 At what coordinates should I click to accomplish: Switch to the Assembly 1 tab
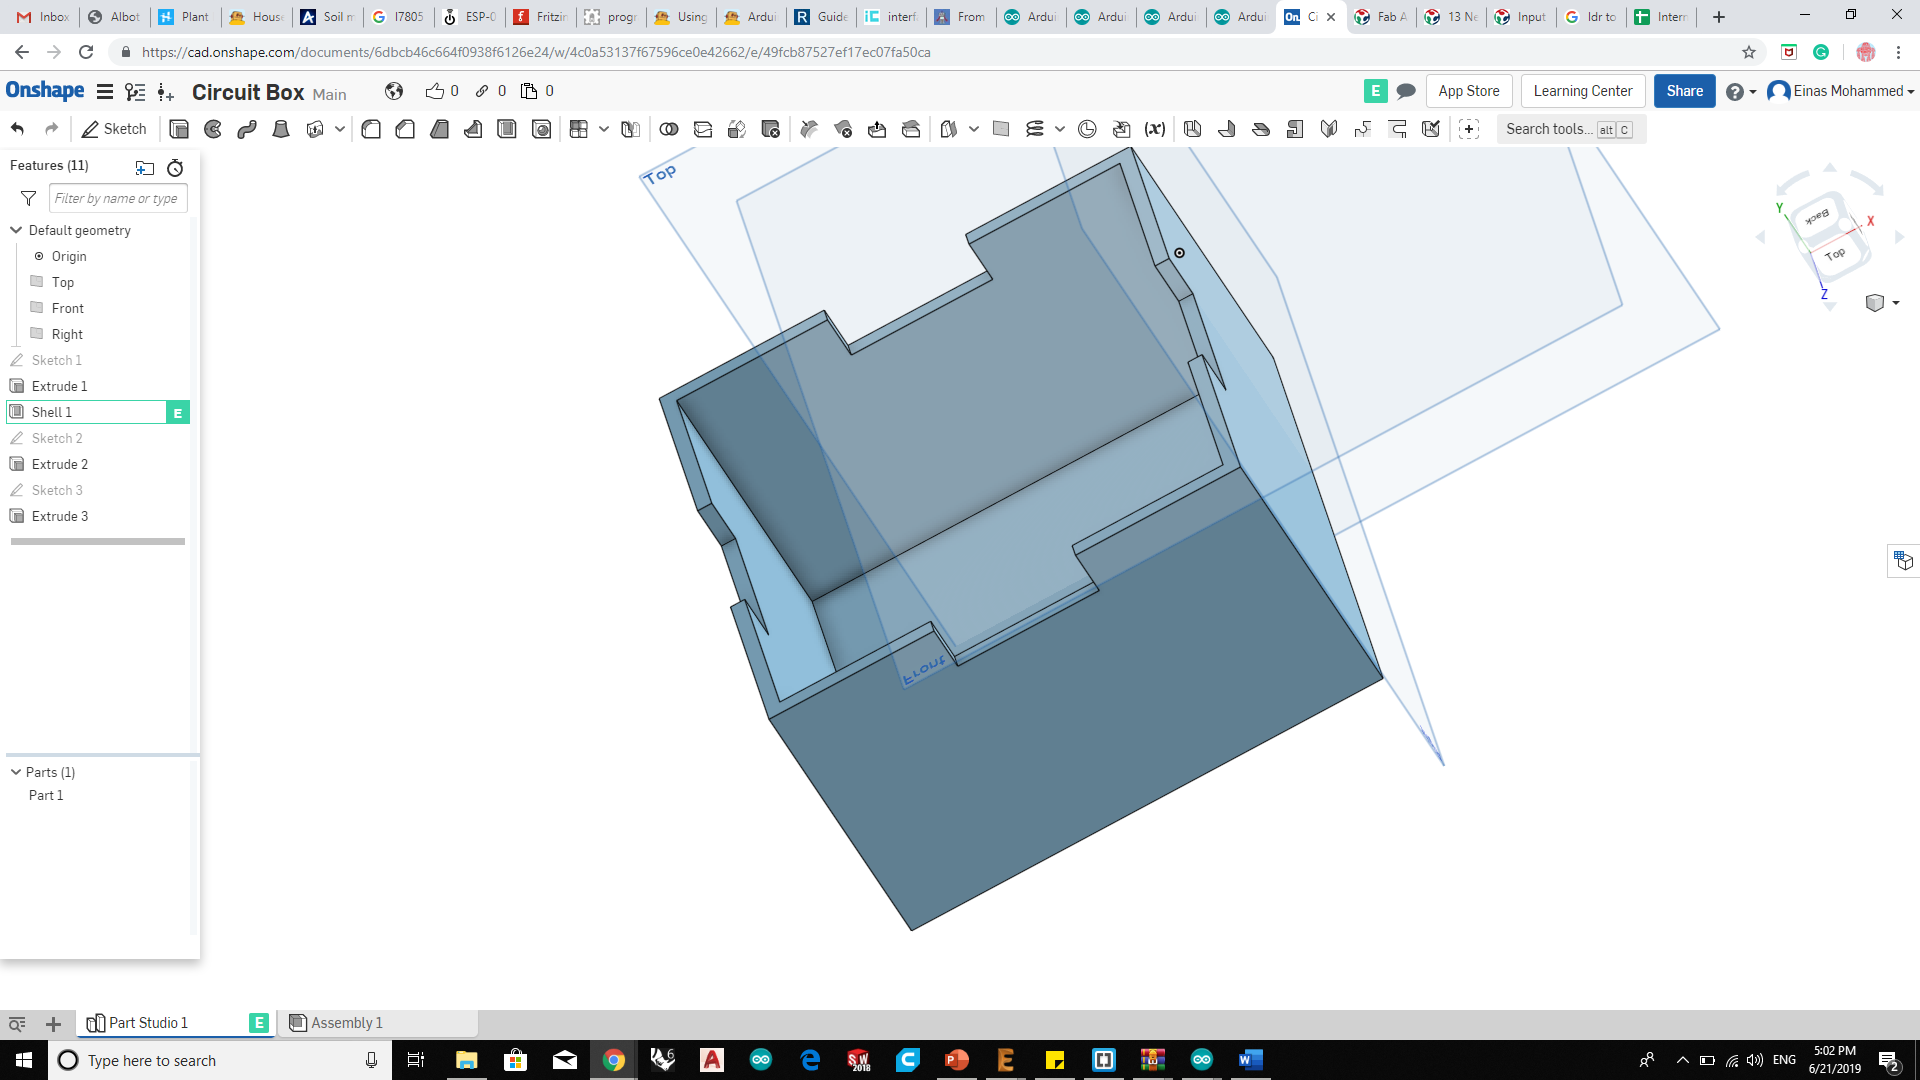tap(345, 1023)
